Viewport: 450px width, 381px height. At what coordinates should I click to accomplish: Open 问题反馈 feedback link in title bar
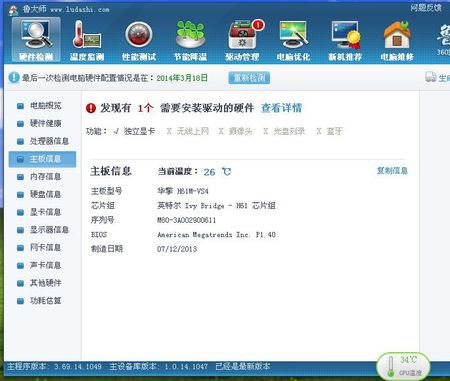(x=426, y=7)
